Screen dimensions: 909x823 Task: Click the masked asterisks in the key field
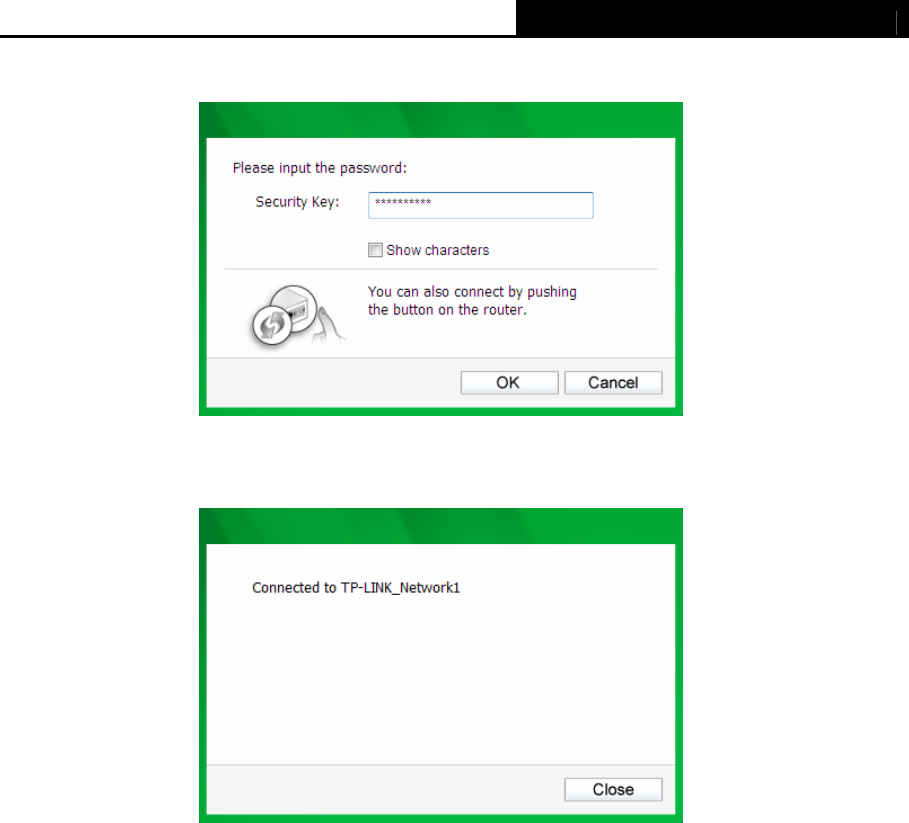click(403, 202)
